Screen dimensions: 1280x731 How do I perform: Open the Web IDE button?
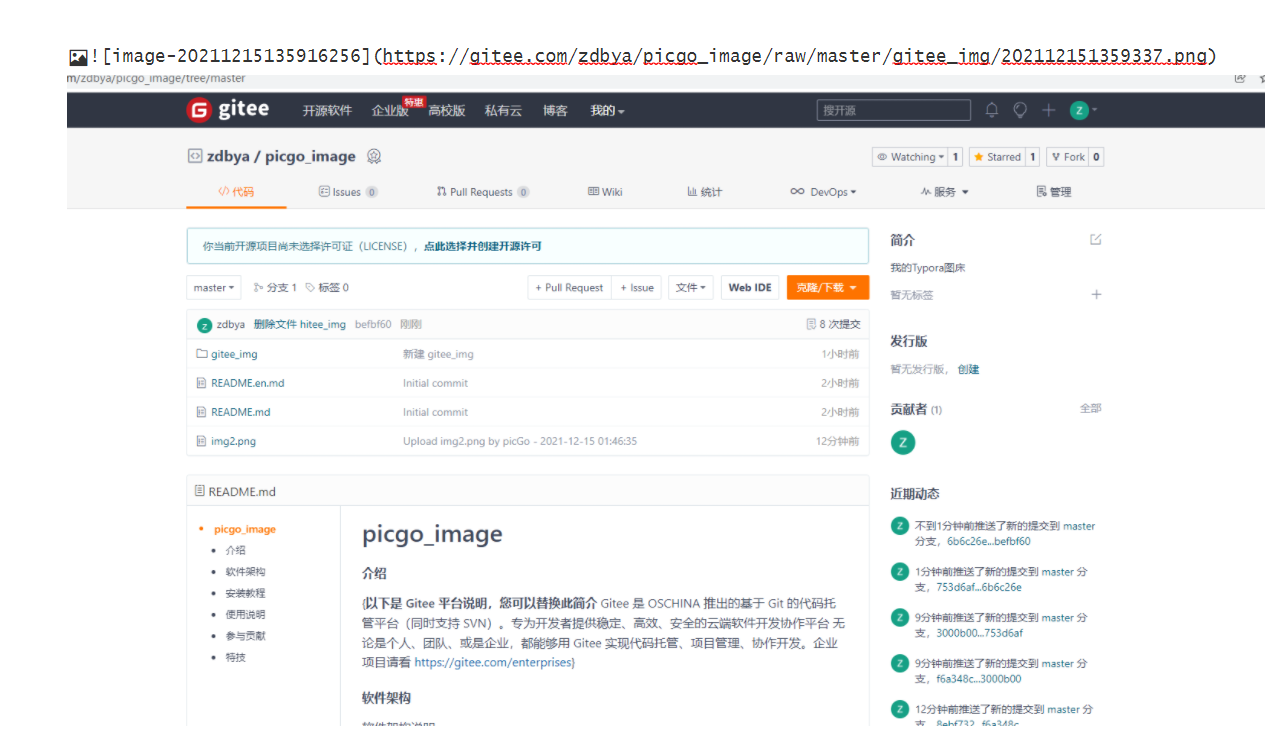point(750,287)
